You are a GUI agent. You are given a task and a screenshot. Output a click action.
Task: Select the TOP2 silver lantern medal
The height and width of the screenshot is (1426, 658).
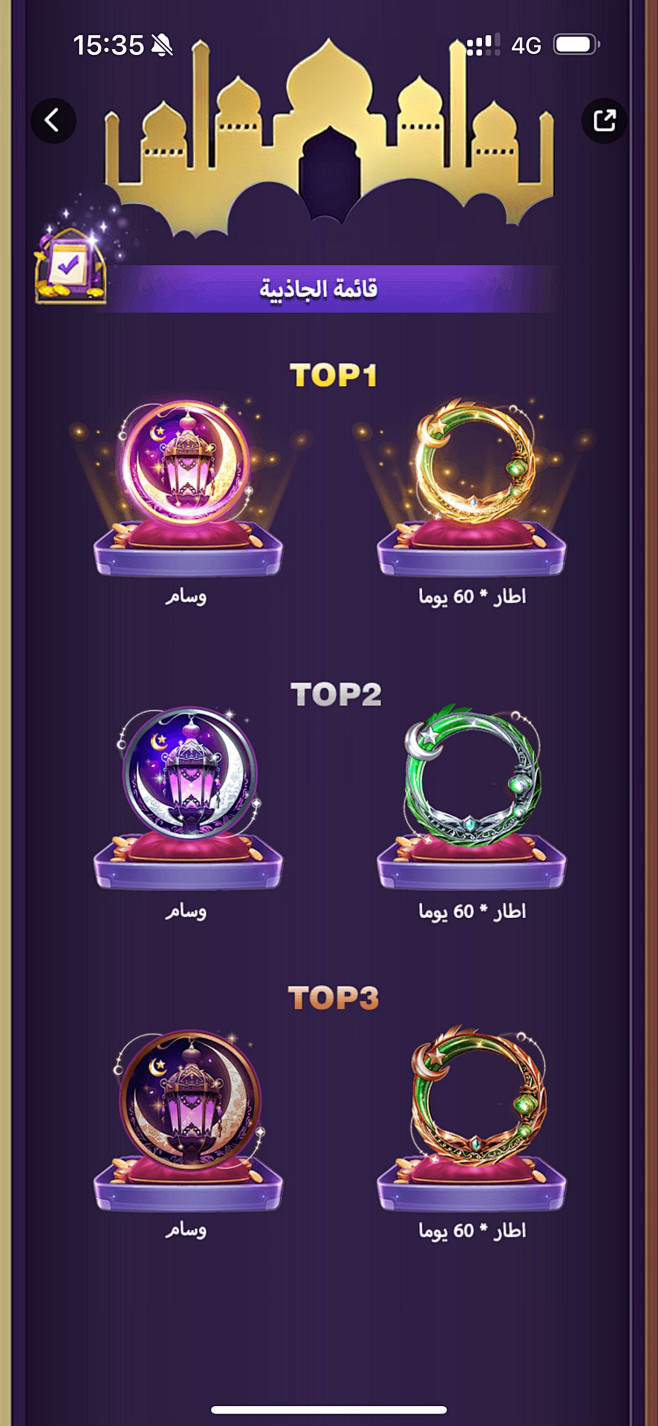[x=188, y=772]
